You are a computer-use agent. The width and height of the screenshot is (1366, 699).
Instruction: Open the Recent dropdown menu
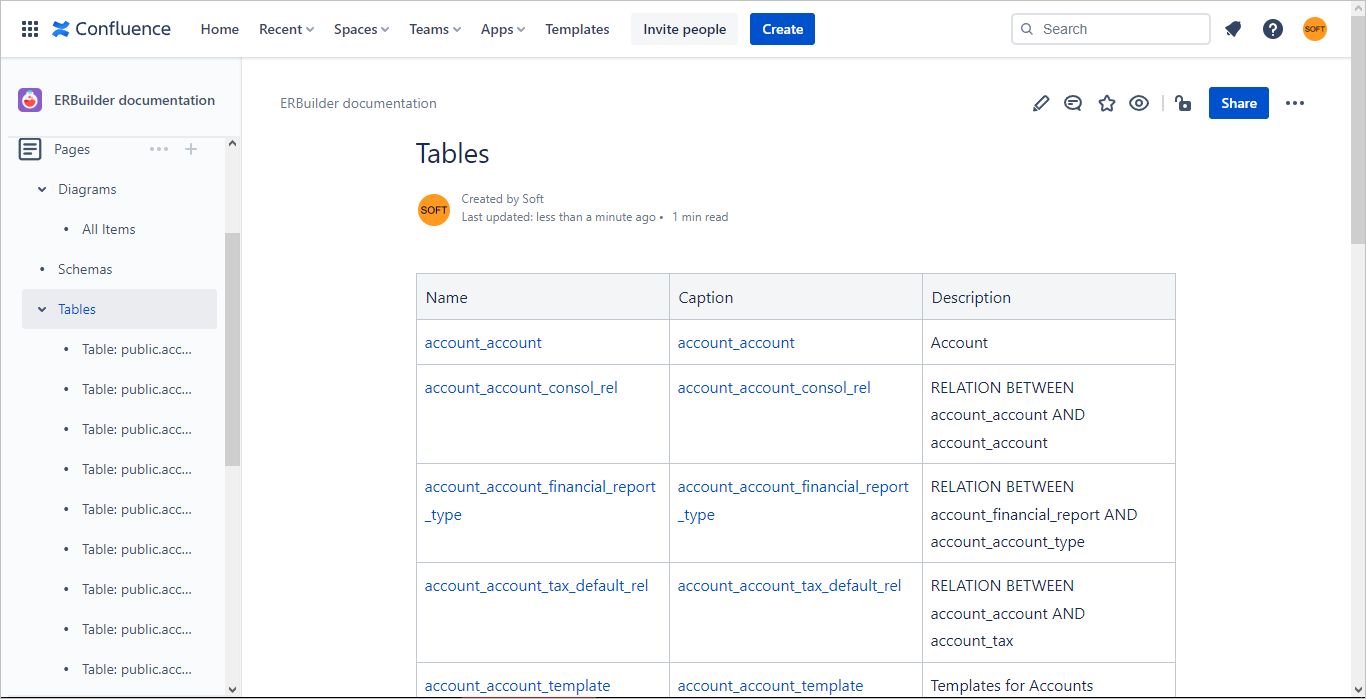point(286,29)
